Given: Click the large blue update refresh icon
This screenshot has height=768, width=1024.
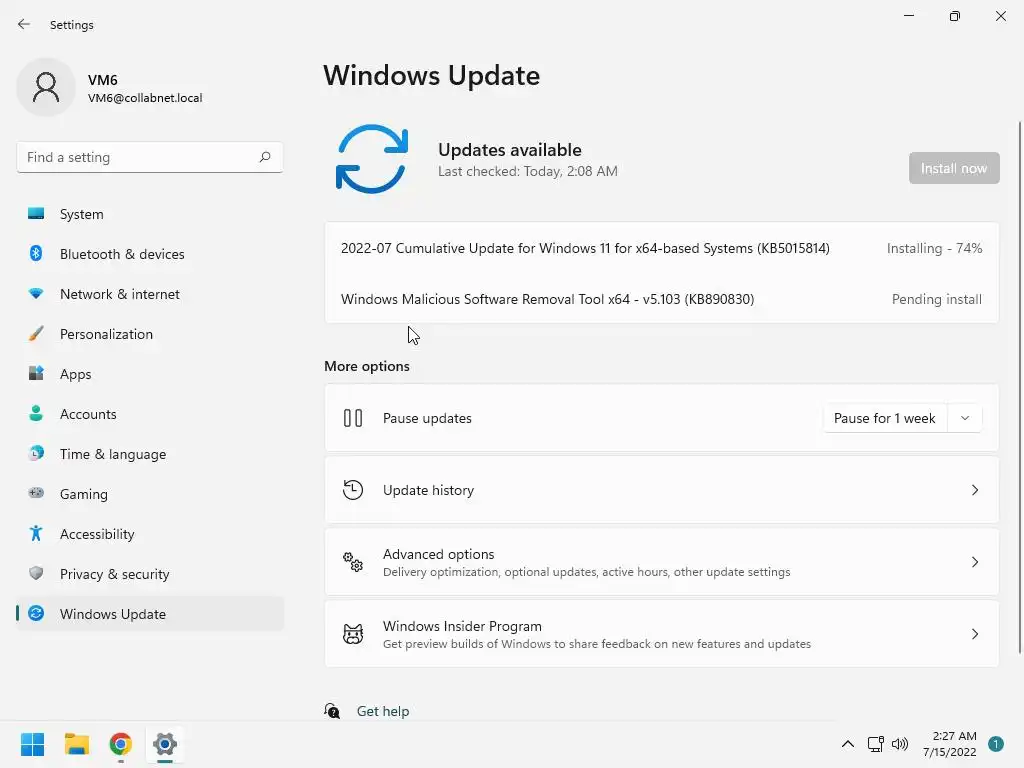Looking at the screenshot, I should pos(372,159).
